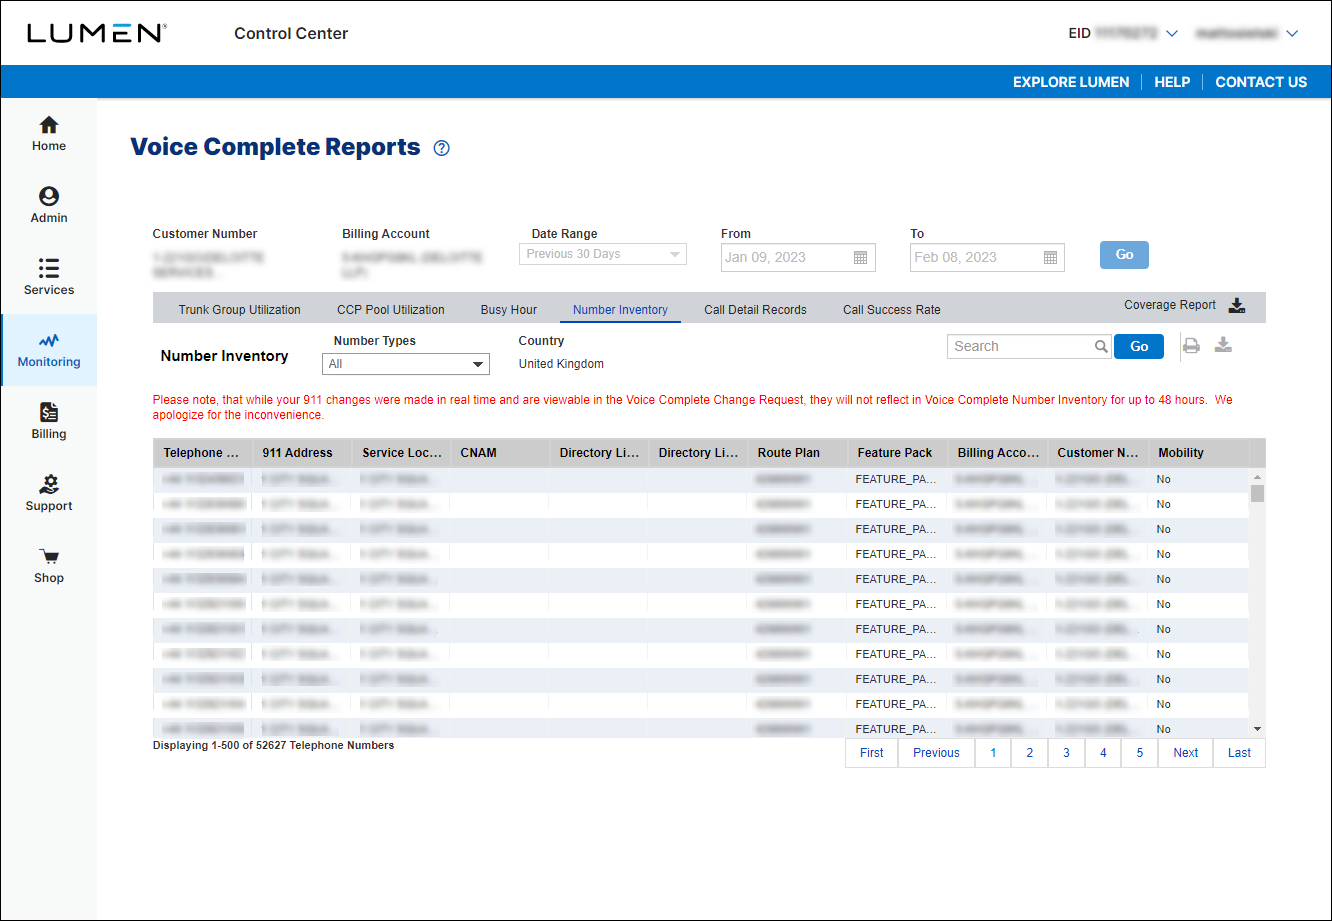Image resolution: width=1332 pixels, height=921 pixels.
Task: Open the Call Success Rate tab
Action: (x=892, y=310)
